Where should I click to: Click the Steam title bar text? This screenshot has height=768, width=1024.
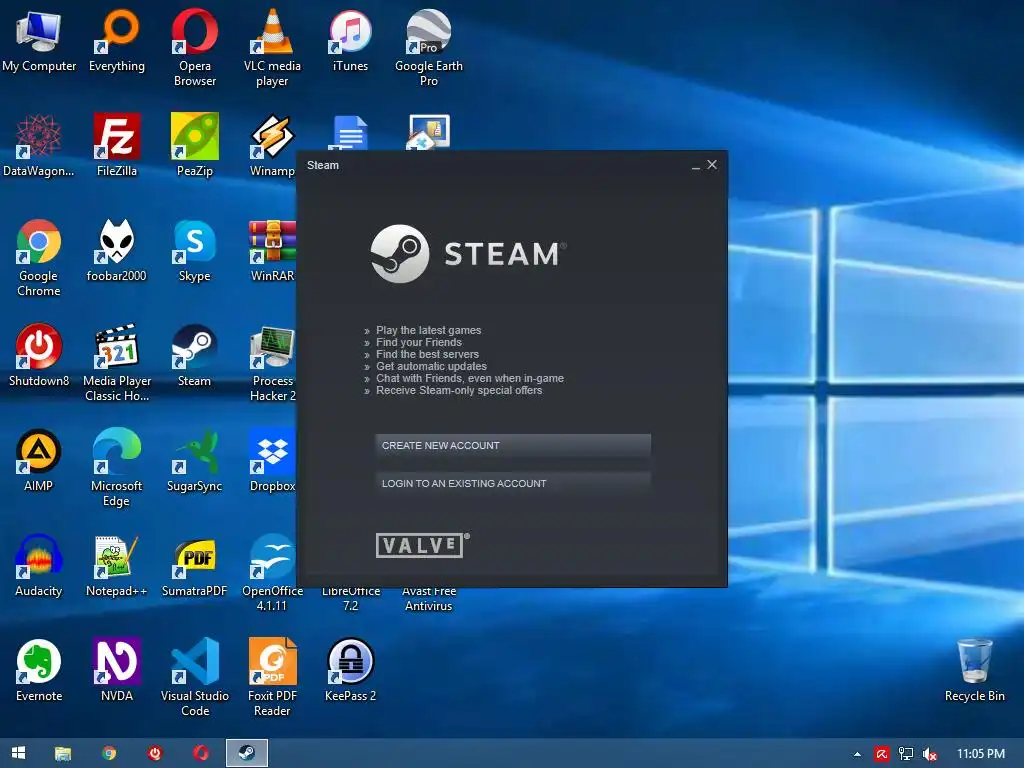point(323,165)
